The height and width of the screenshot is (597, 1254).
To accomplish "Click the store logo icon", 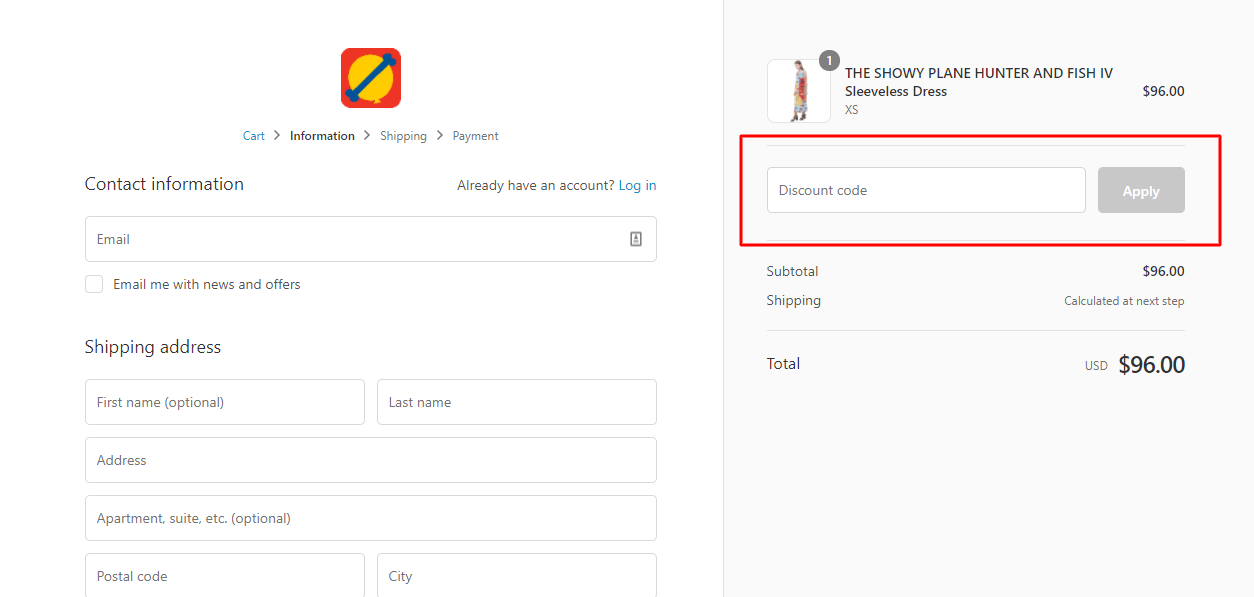I will tap(371, 78).
